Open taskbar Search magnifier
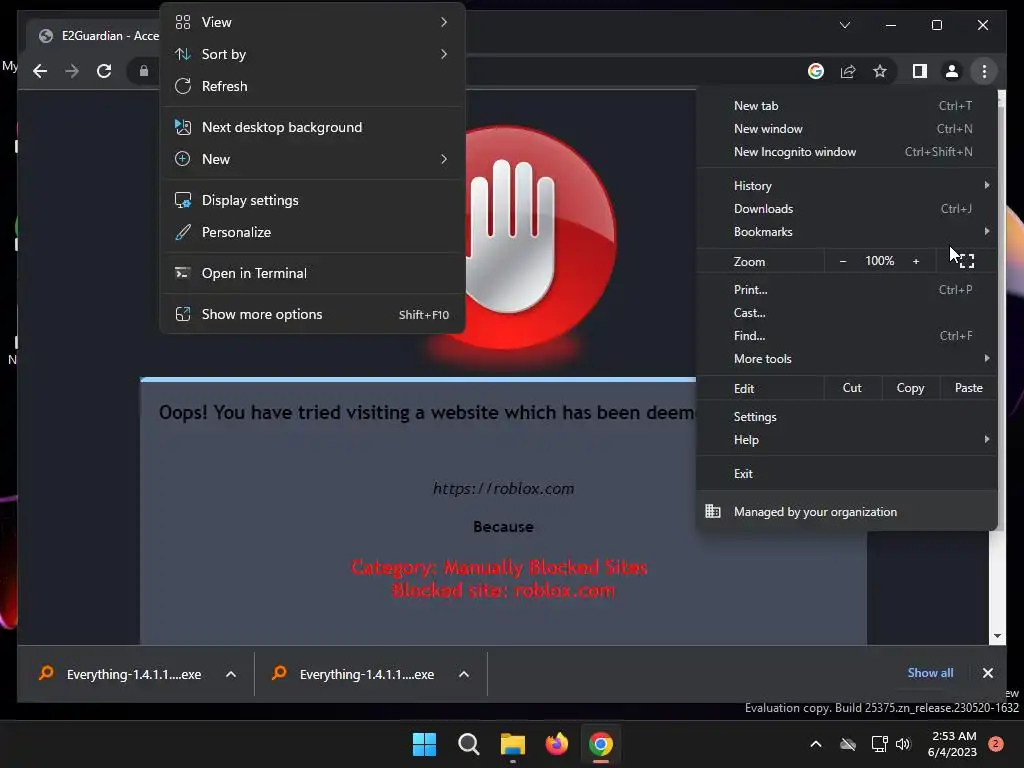The image size is (1024, 768). pyautogui.click(x=468, y=744)
